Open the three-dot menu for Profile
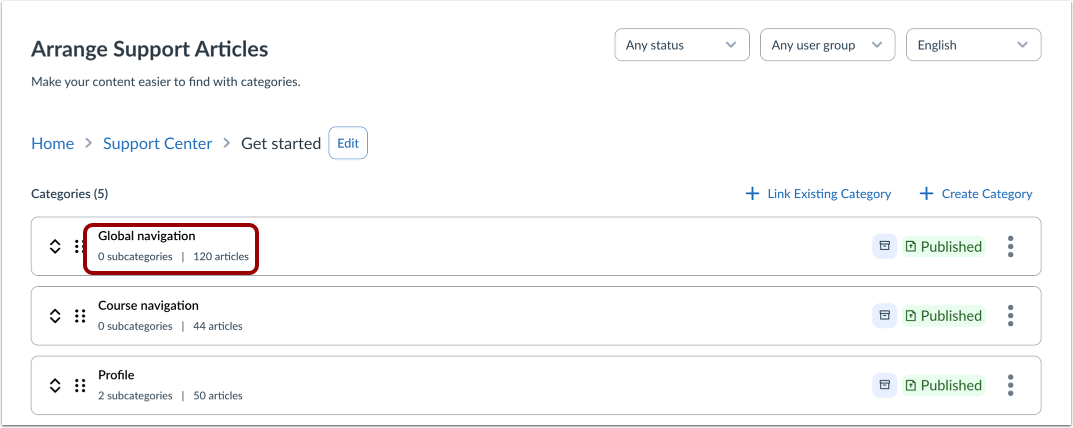The image size is (1073, 428). 1011,384
